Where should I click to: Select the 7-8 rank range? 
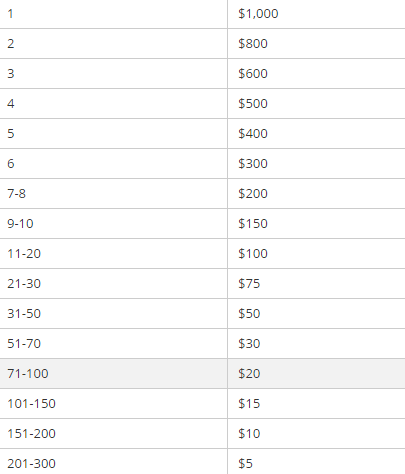click(x=16, y=194)
